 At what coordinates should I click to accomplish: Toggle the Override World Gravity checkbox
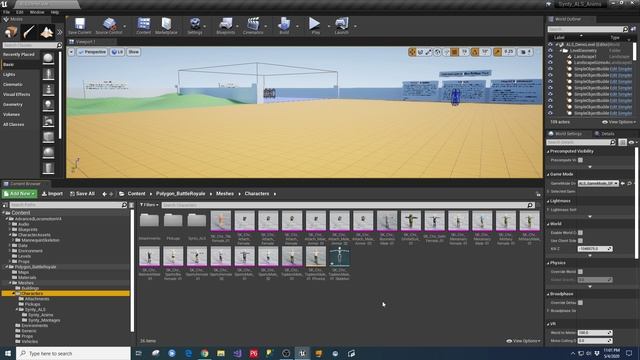(x=580, y=271)
